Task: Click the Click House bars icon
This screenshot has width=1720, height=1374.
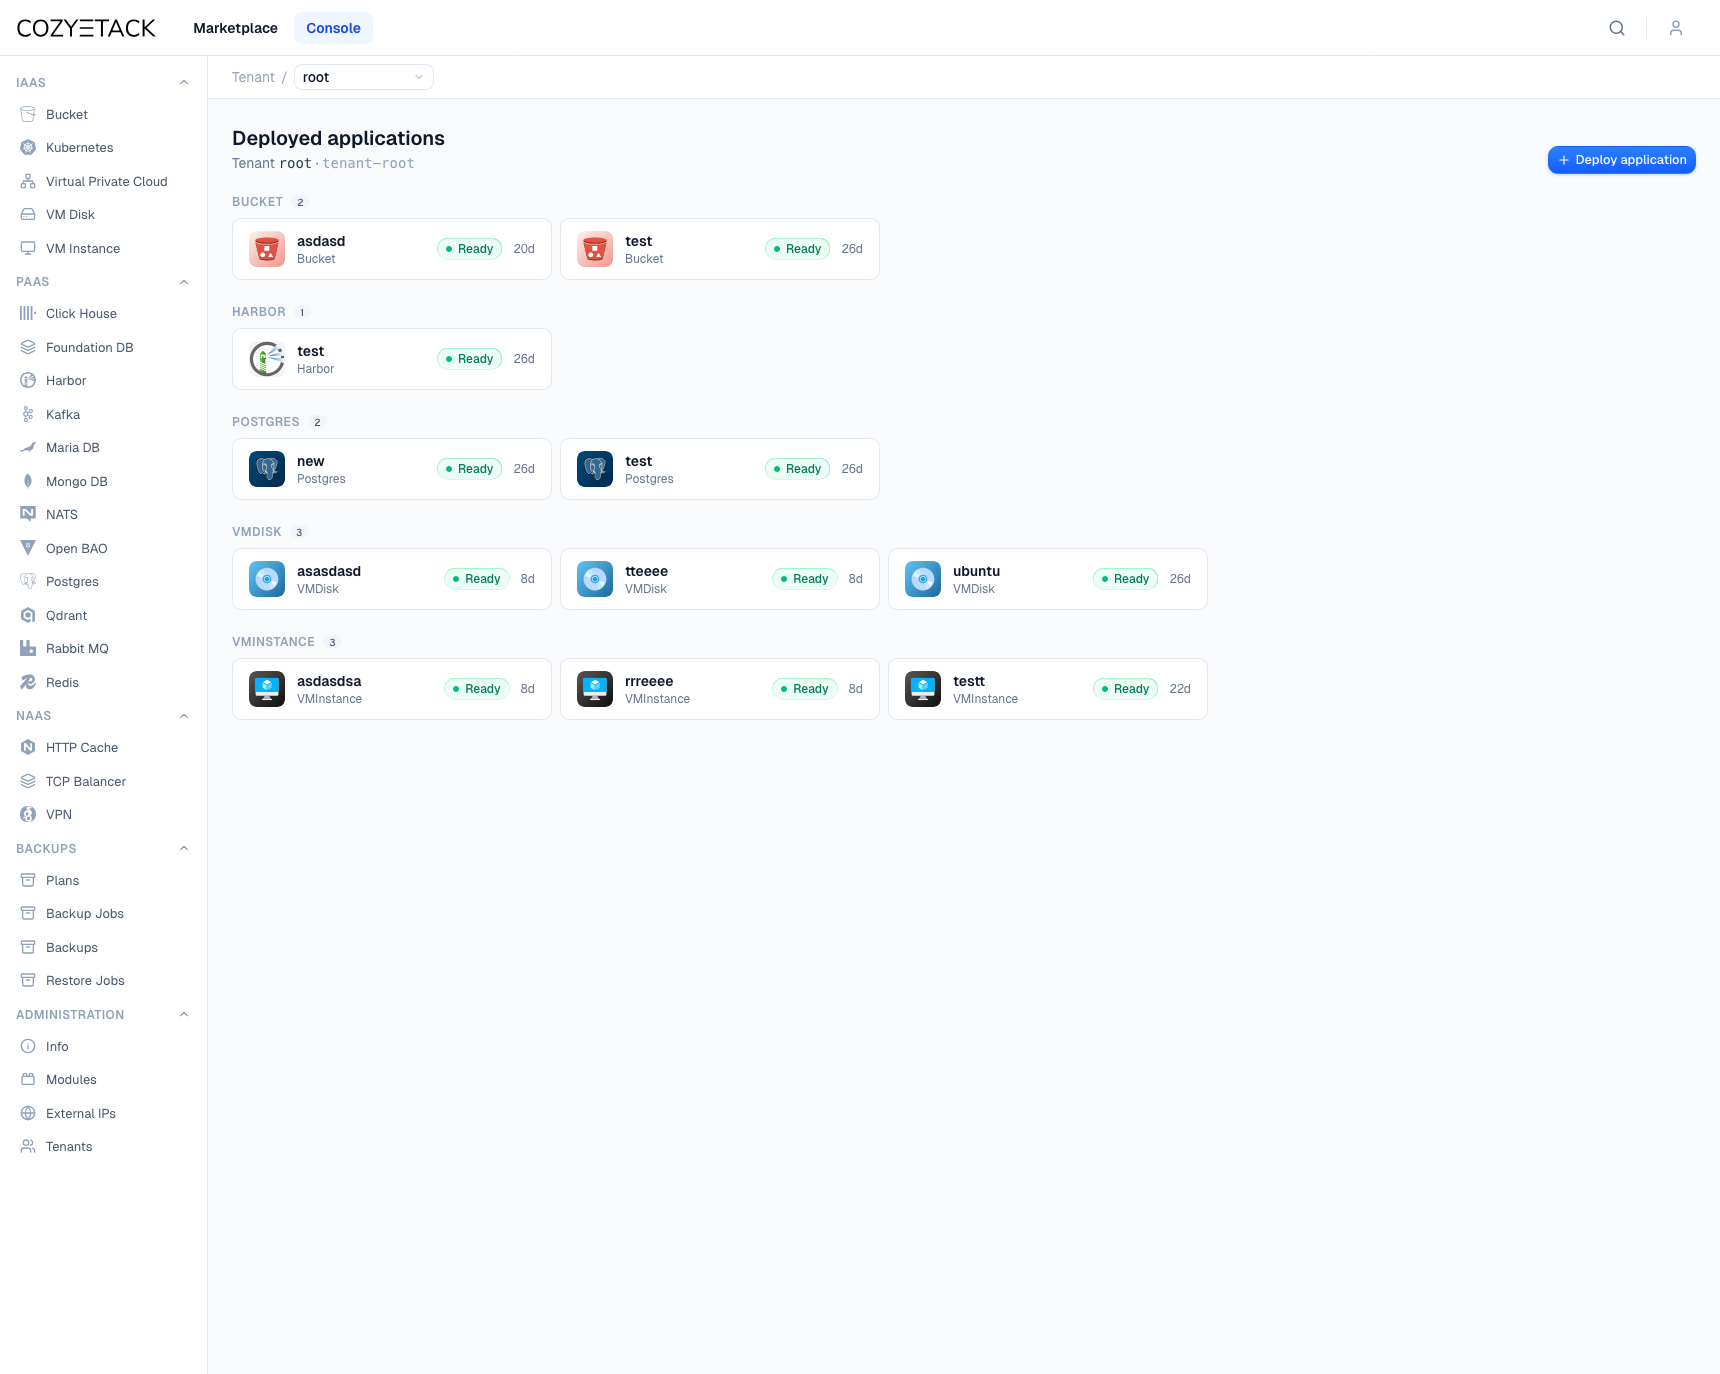Action: (x=28, y=314)
